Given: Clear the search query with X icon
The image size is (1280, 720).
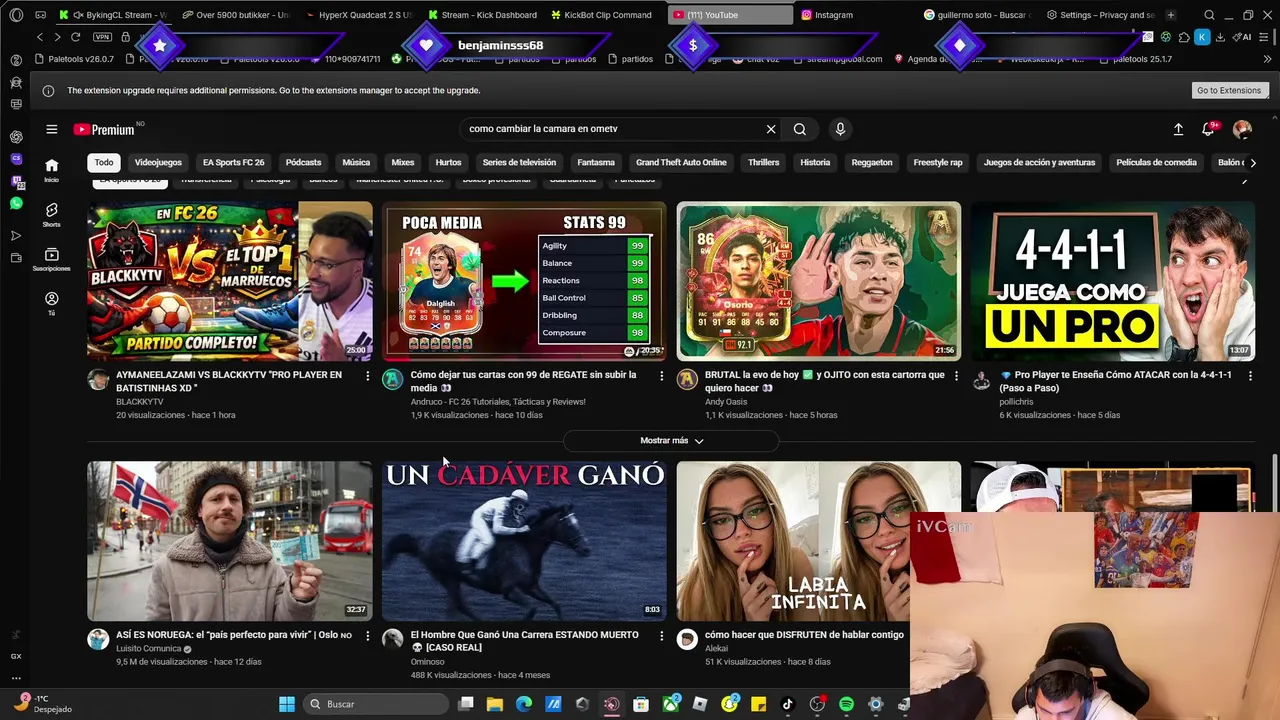Looking at the screenshot, I should coord(771,129).
